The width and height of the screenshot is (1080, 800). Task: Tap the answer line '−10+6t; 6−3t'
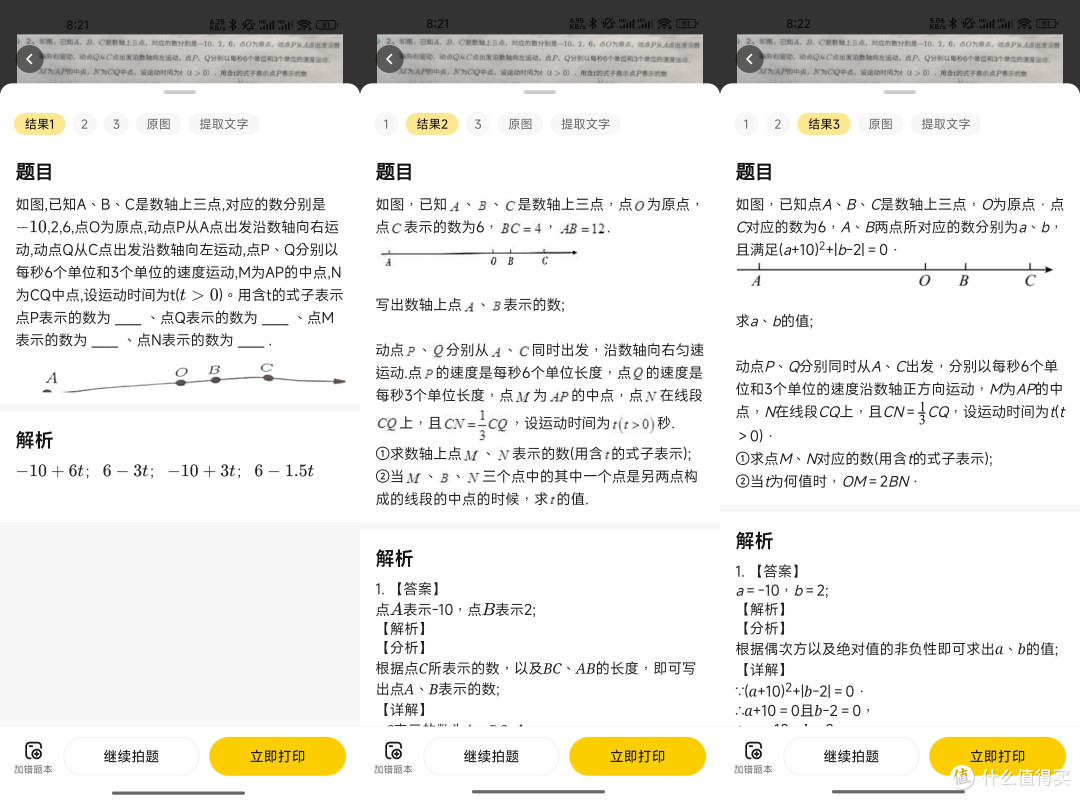[165, 471]
